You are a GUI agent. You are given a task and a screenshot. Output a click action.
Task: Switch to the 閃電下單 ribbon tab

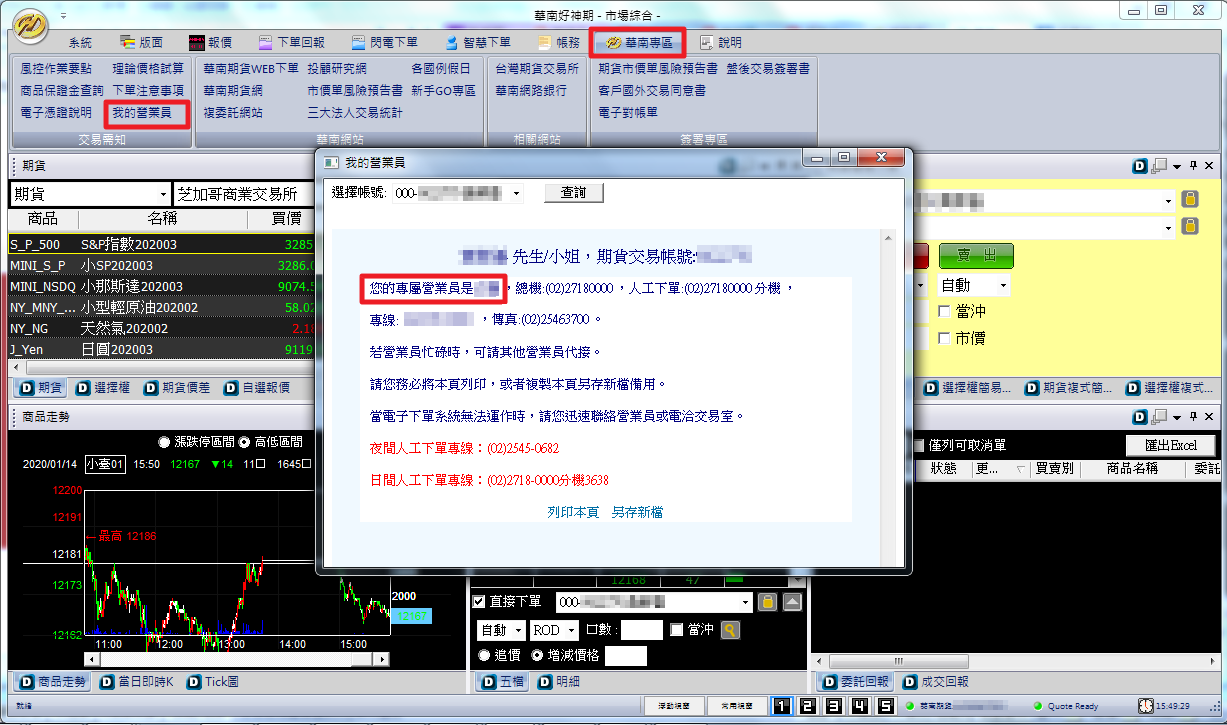pos(386,43)
